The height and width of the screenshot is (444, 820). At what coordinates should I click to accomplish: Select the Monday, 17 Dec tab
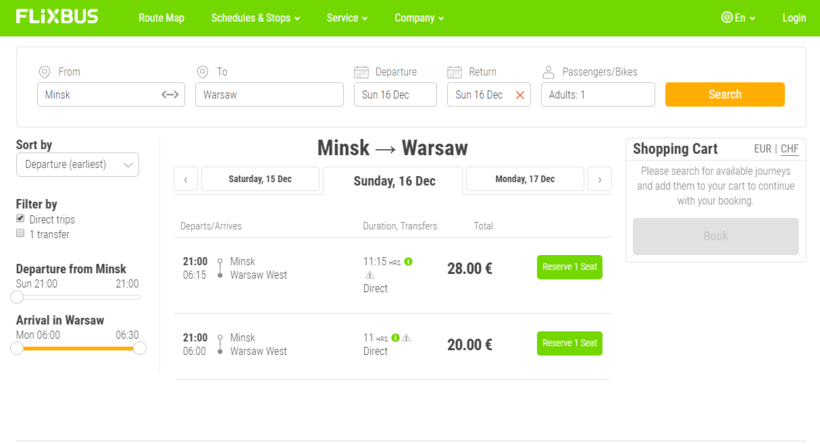[x=525, y=179]
